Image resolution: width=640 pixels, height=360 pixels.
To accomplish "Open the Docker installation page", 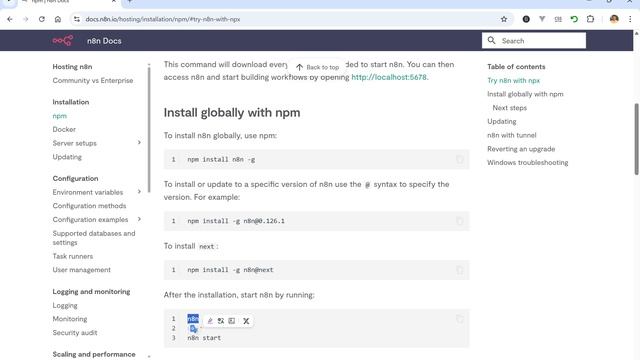I will point(64,129).
